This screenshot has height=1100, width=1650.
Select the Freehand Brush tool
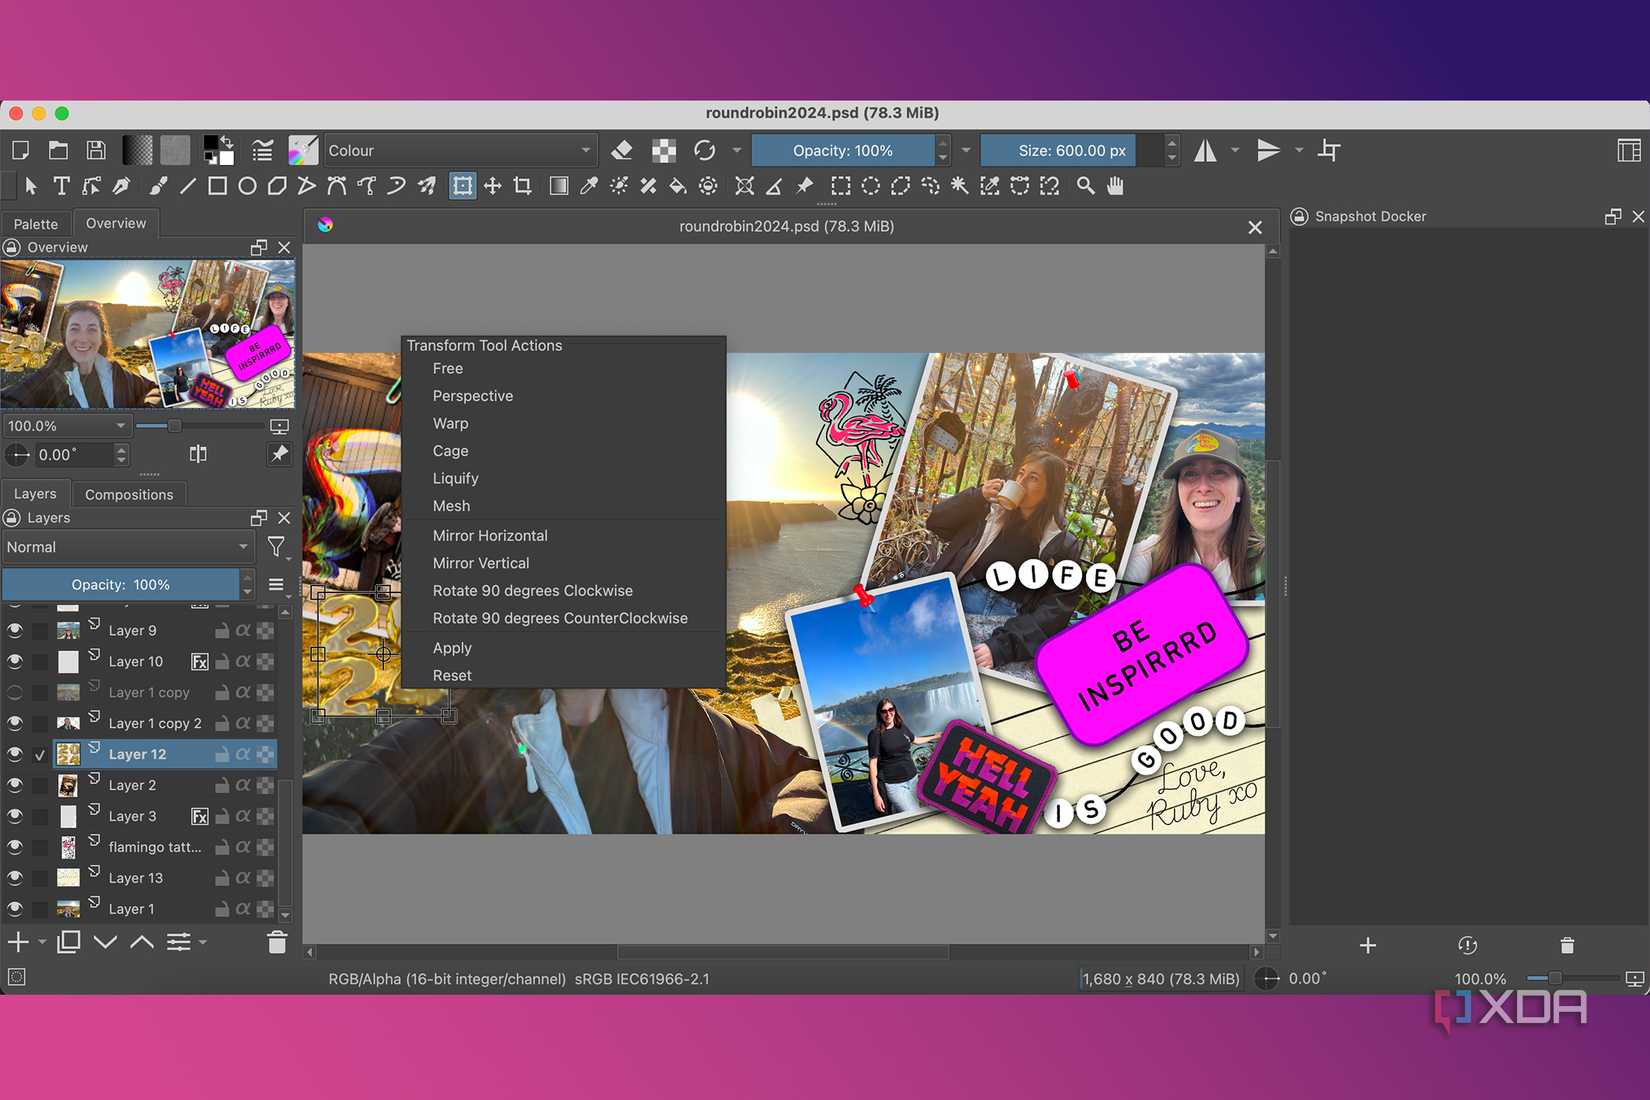156,186
